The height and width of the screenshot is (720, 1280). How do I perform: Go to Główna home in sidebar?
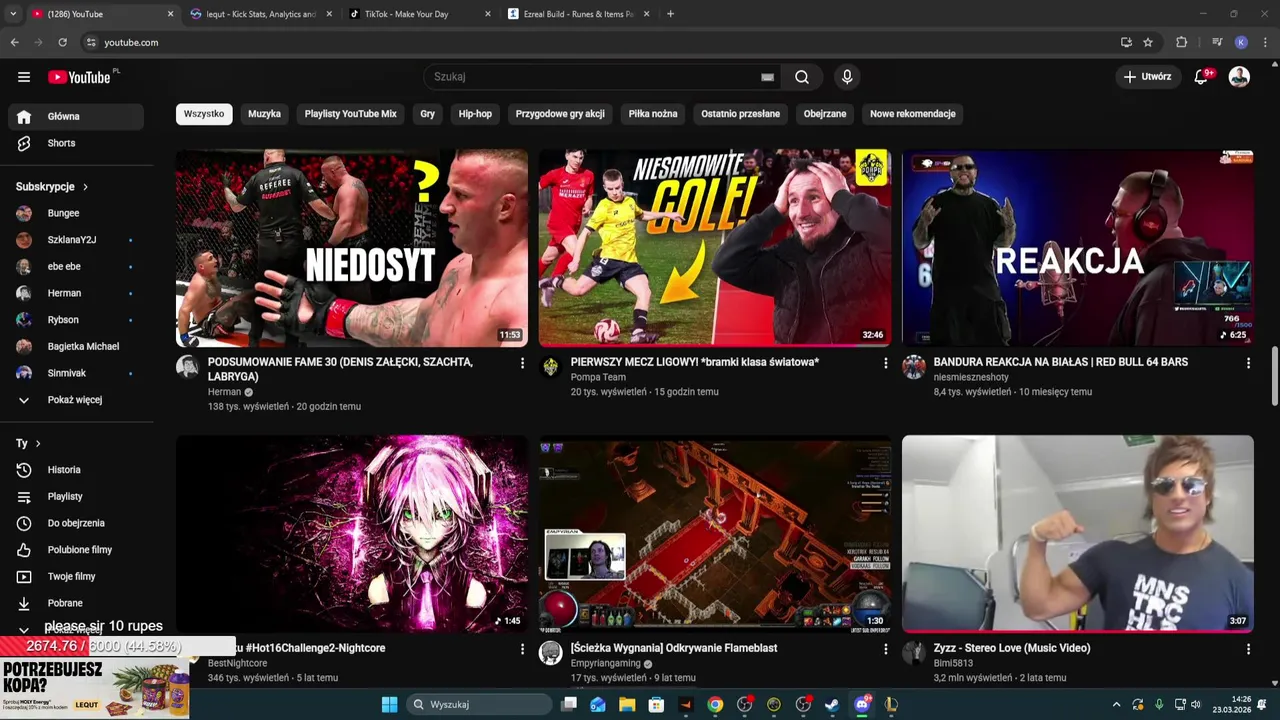(76, 116)
